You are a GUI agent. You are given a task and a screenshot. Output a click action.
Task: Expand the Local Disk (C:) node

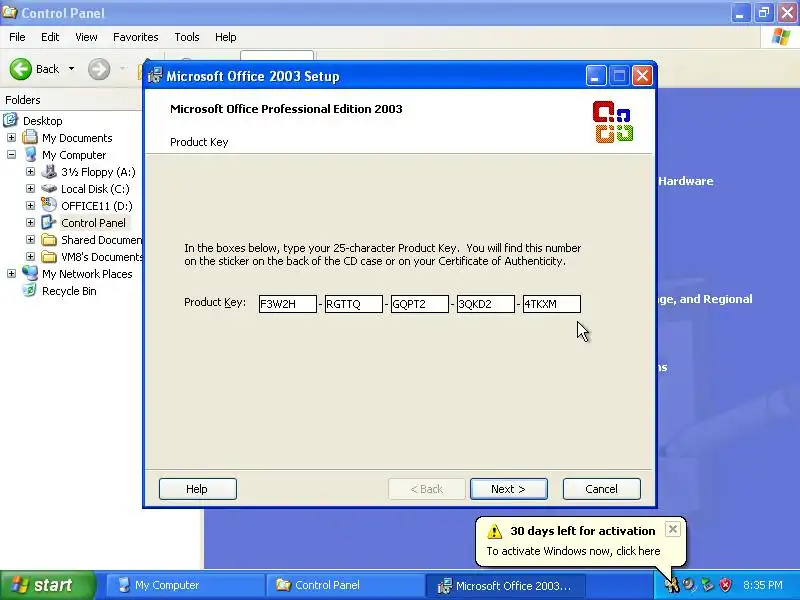coord(30,189)
